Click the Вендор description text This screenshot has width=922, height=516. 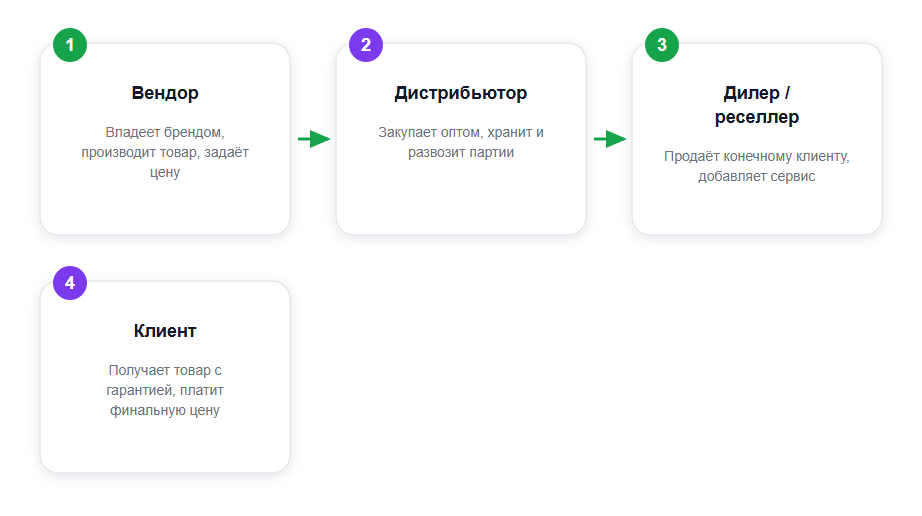tap(165, 152)
